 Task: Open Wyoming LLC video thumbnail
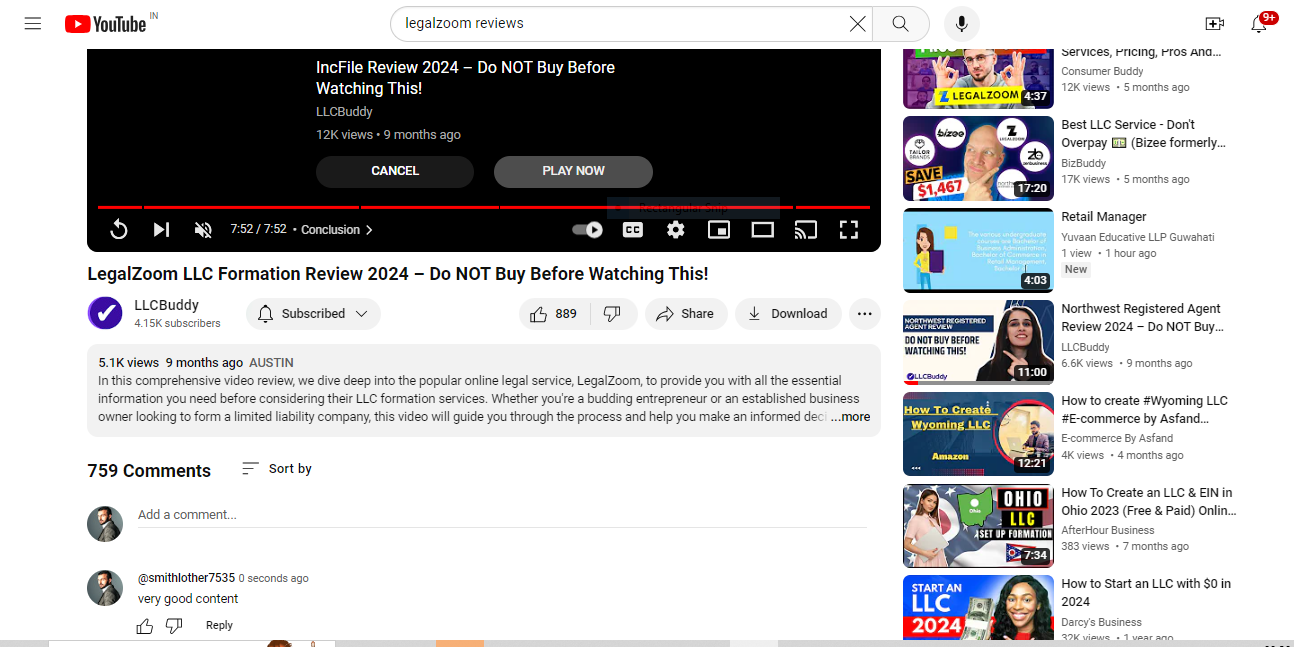[x=978, y=434]
